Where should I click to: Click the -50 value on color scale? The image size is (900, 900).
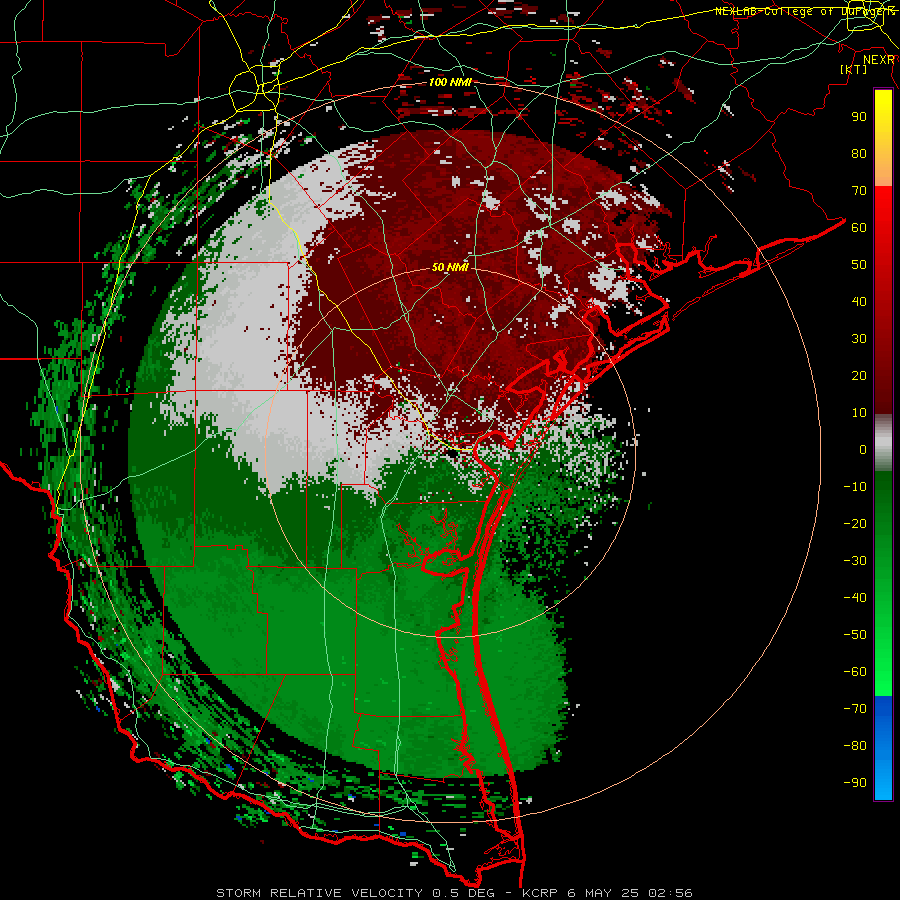855,634
